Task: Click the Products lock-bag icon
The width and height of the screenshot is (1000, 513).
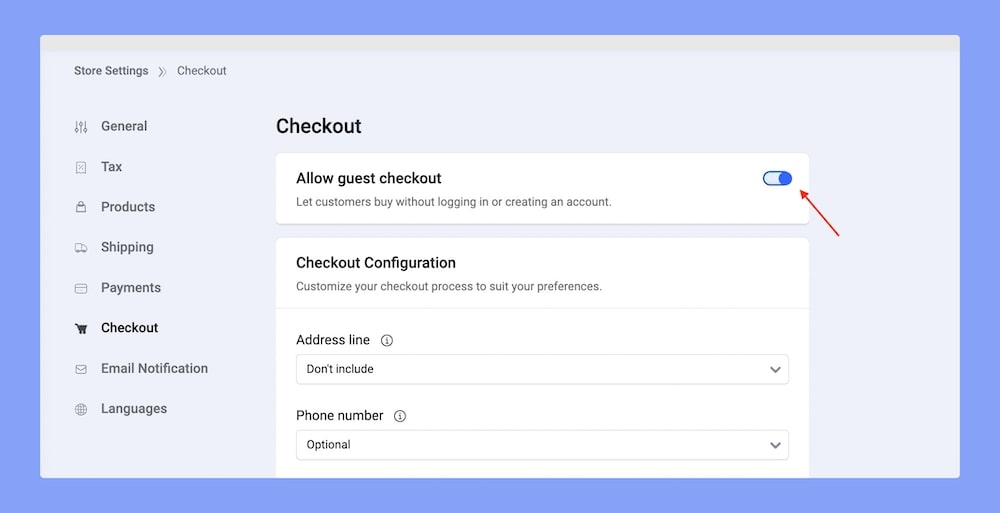Action: (x=81, y=207)
